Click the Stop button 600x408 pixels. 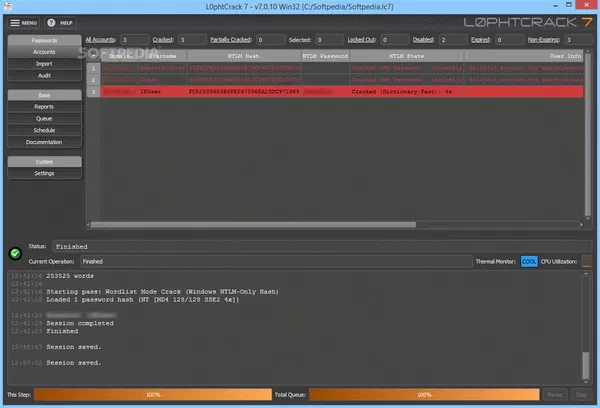click(581, 395)
